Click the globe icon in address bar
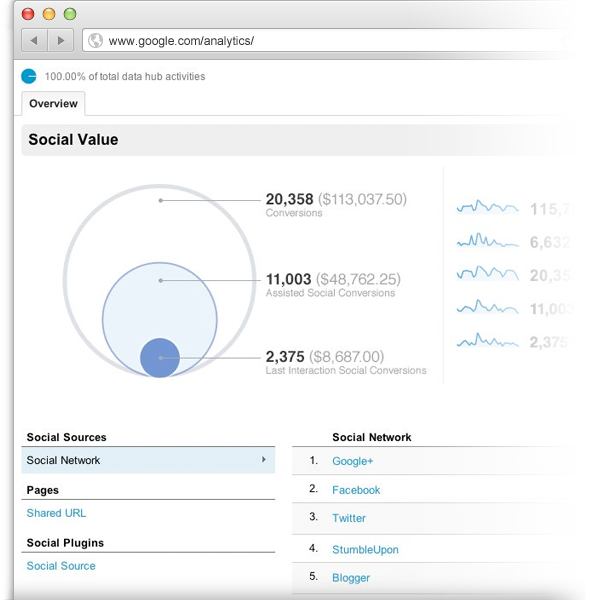This screenshot has width=600, height=600. [x=95, y=40]
